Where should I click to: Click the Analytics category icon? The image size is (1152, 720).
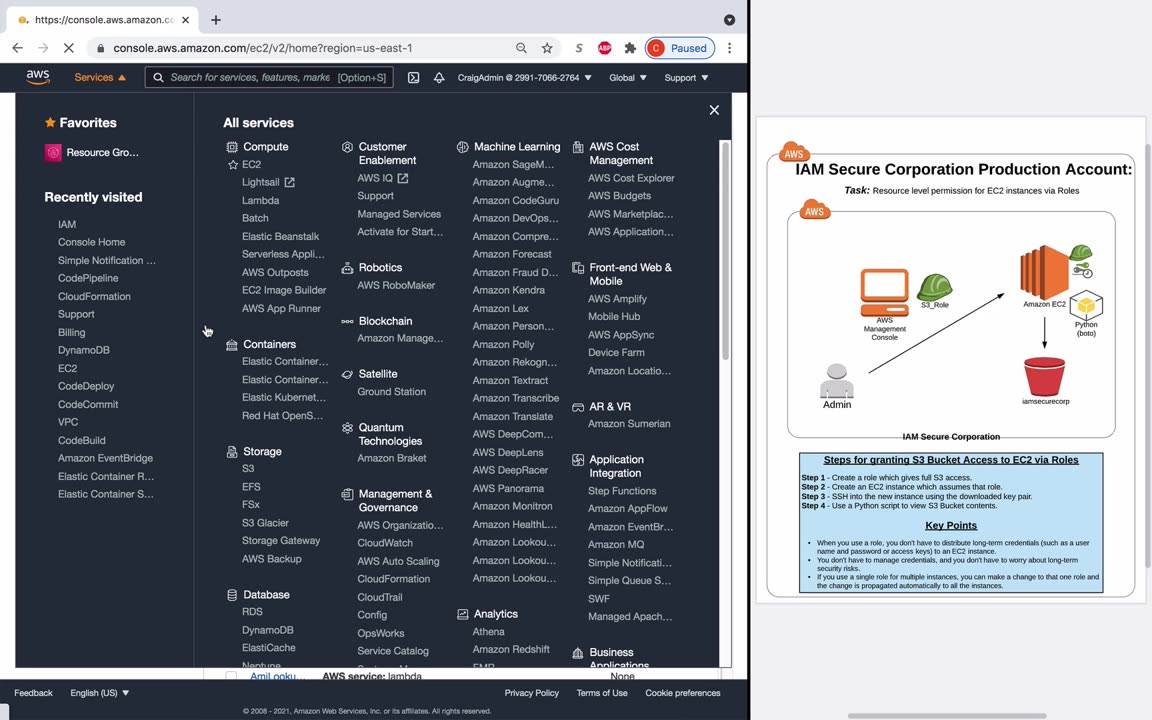coord(463,614)
